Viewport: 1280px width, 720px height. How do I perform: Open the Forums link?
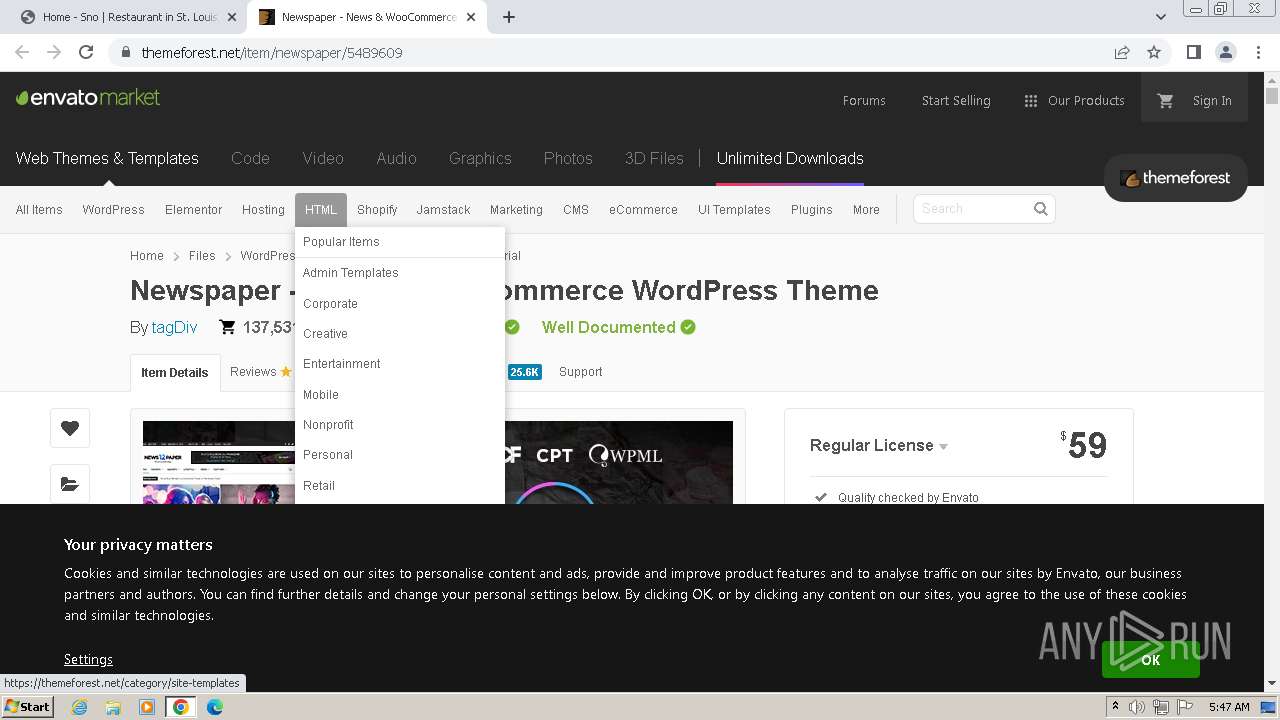pos(864,100)
